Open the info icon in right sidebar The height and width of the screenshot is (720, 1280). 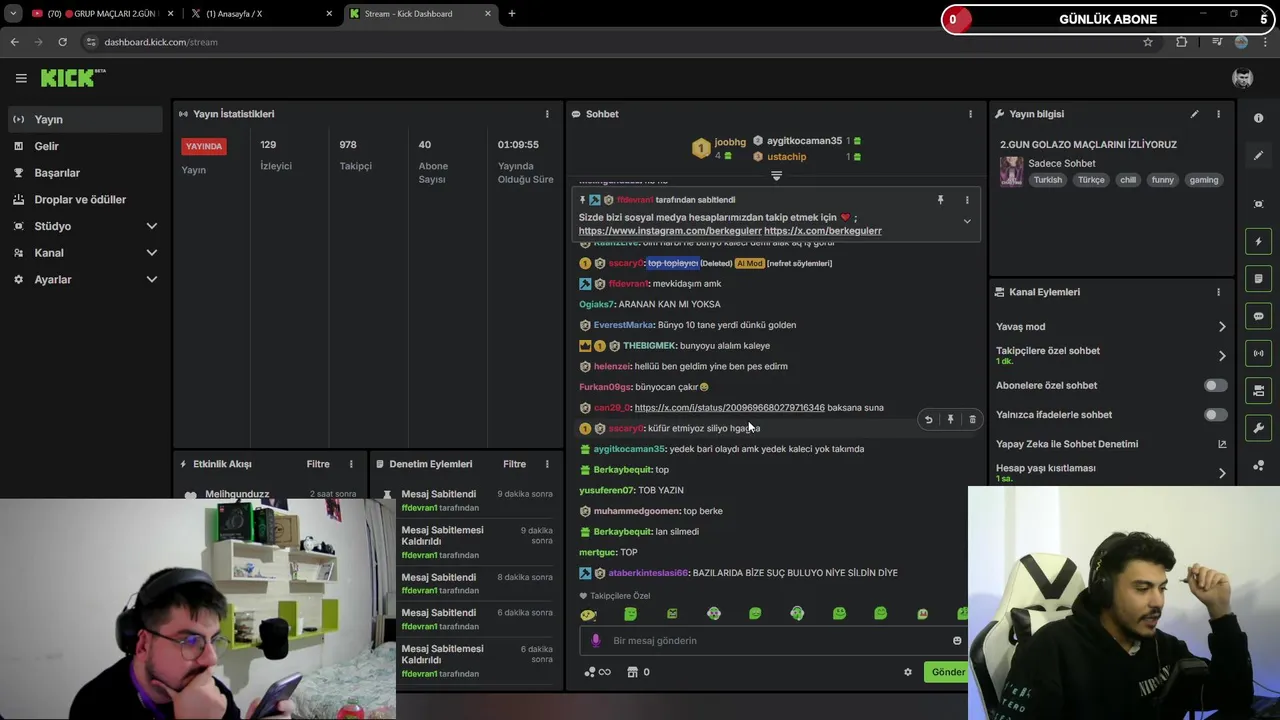pyautogui.click(x=1259, y=118)
